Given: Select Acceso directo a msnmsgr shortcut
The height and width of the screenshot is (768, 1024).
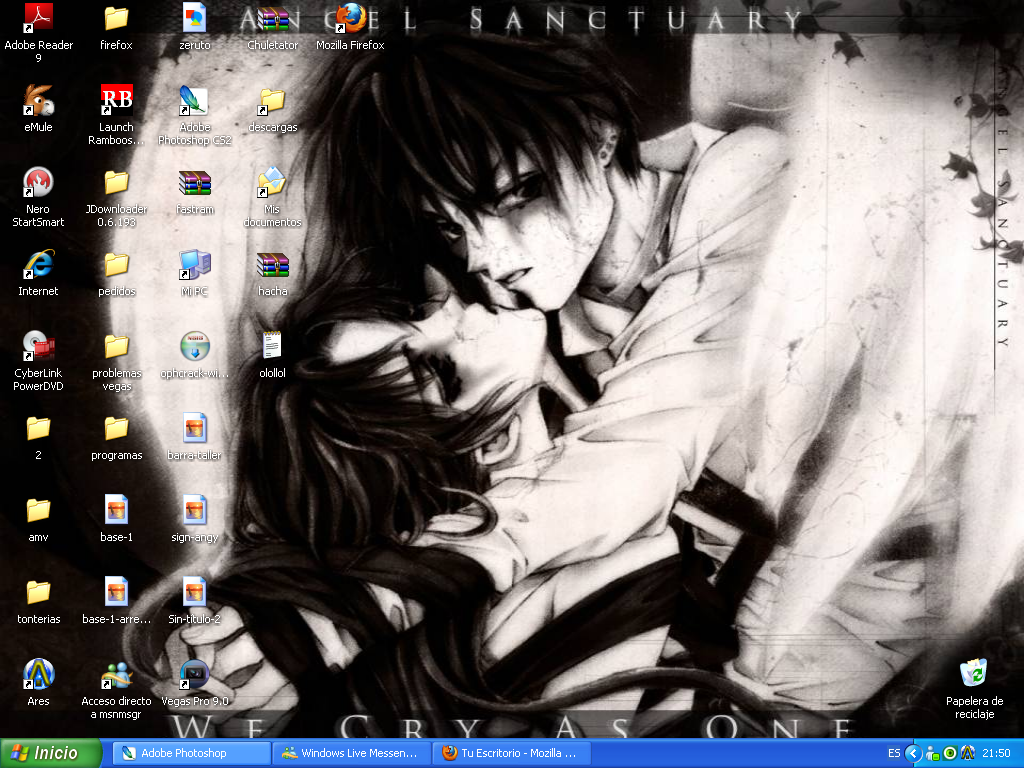Looking at the screenshot, I should pos(116,675).
